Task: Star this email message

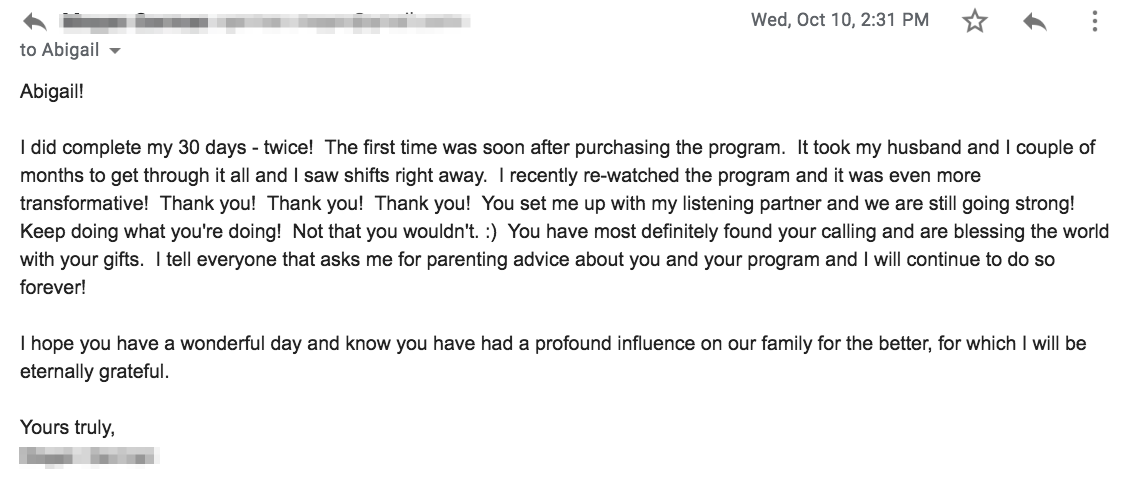Action: coord(975,21)
